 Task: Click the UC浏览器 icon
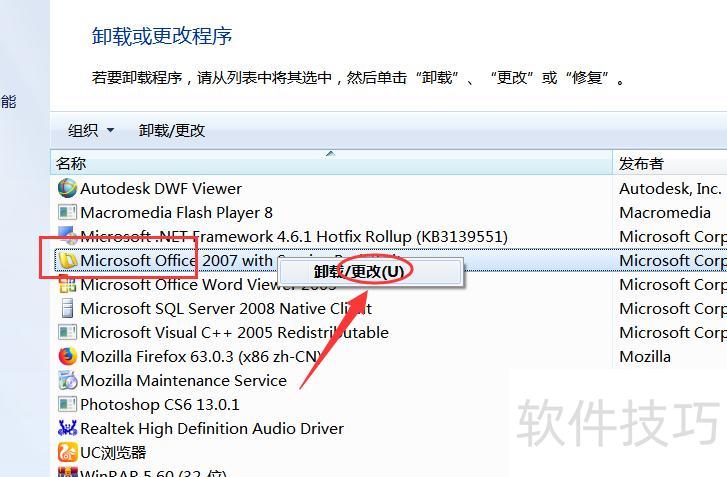[x=67, y=452]
